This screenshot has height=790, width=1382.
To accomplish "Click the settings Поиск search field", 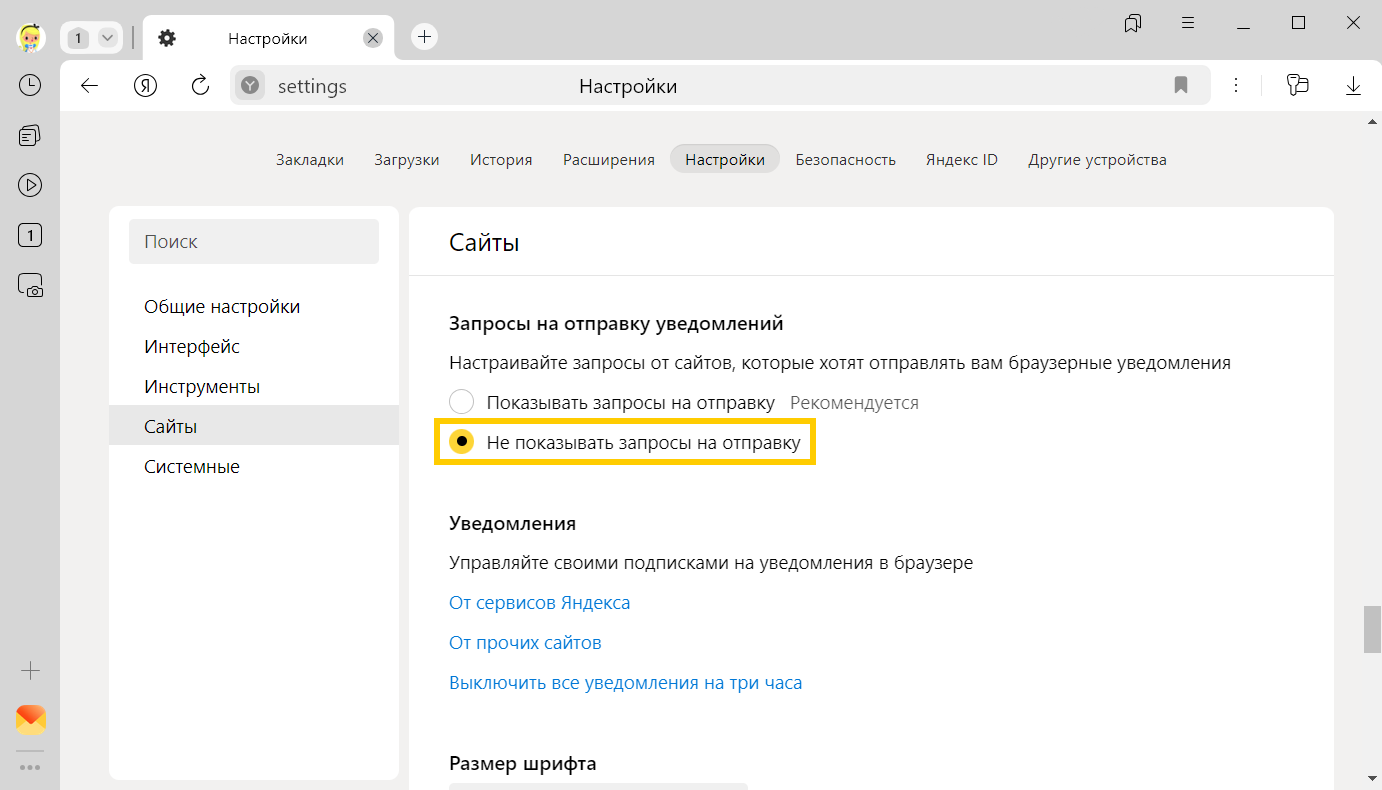I will (x=254, y=242).
